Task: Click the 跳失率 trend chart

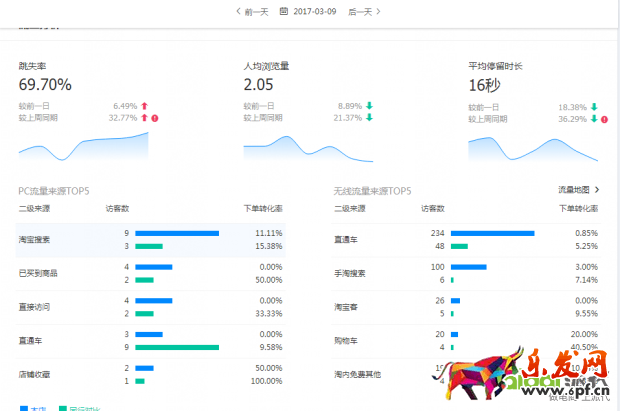Action: [83, 147]
